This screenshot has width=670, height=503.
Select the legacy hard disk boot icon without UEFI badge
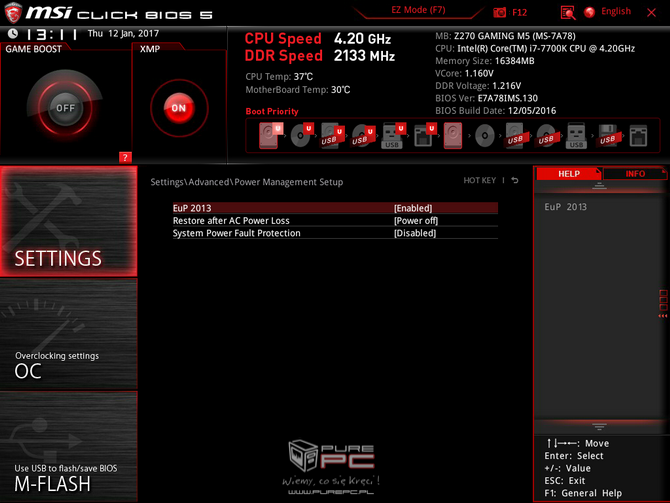453,136
